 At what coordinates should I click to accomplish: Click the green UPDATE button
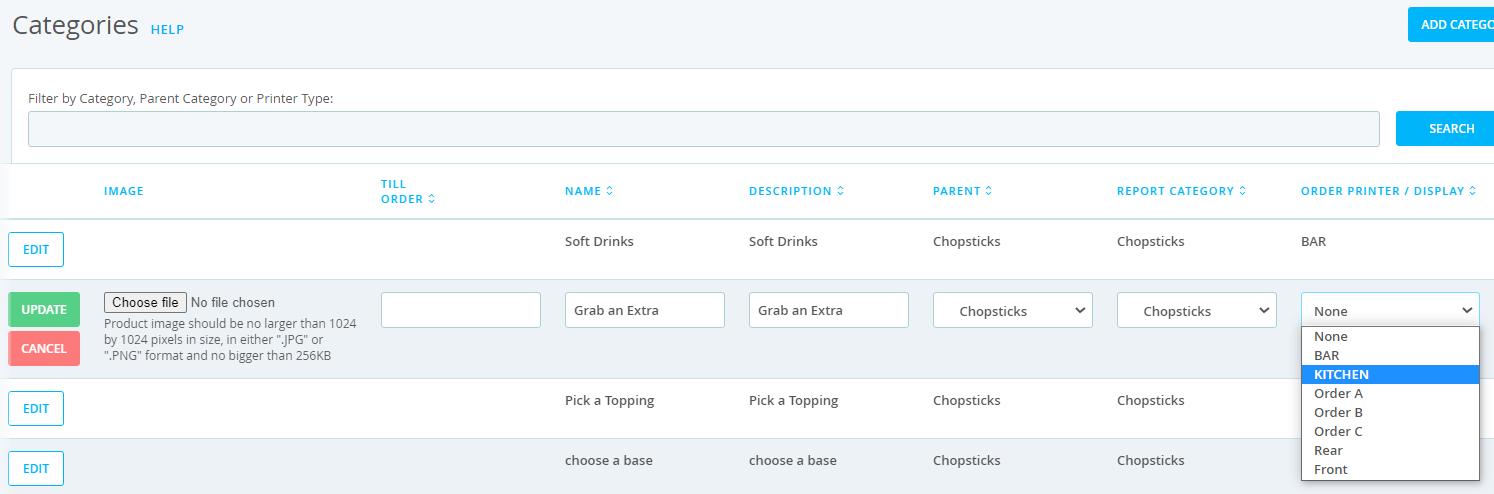click(x=44, y=310)
